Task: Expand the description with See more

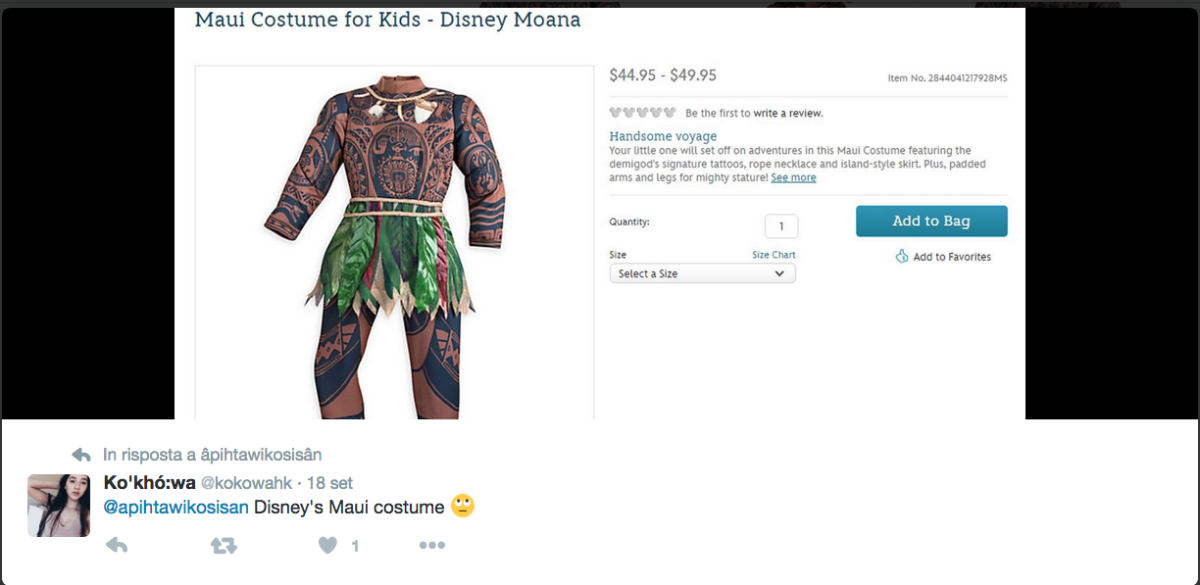Action: pyautogui.click(x=793, y=177)
